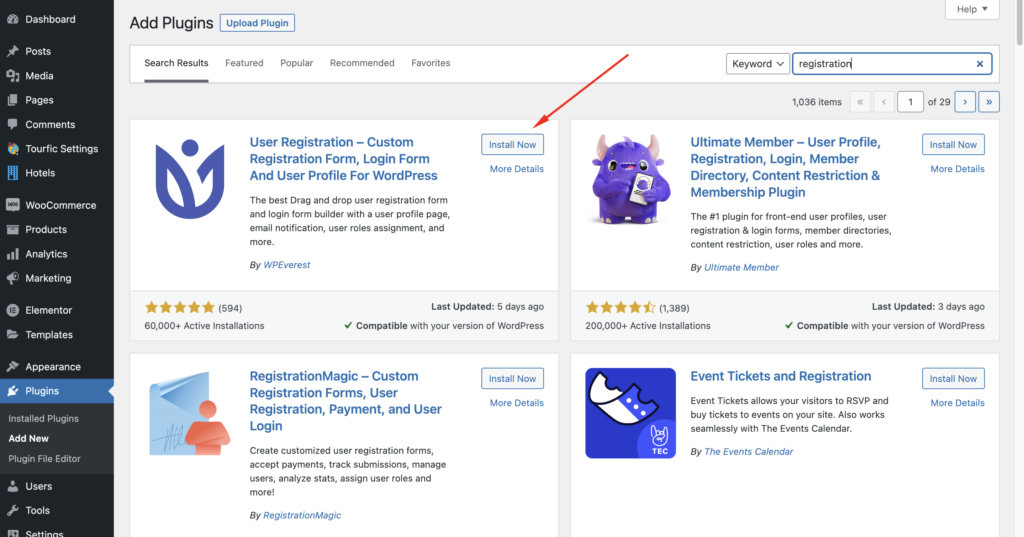Open The Events Calendar author link

(x=748, y=452)
